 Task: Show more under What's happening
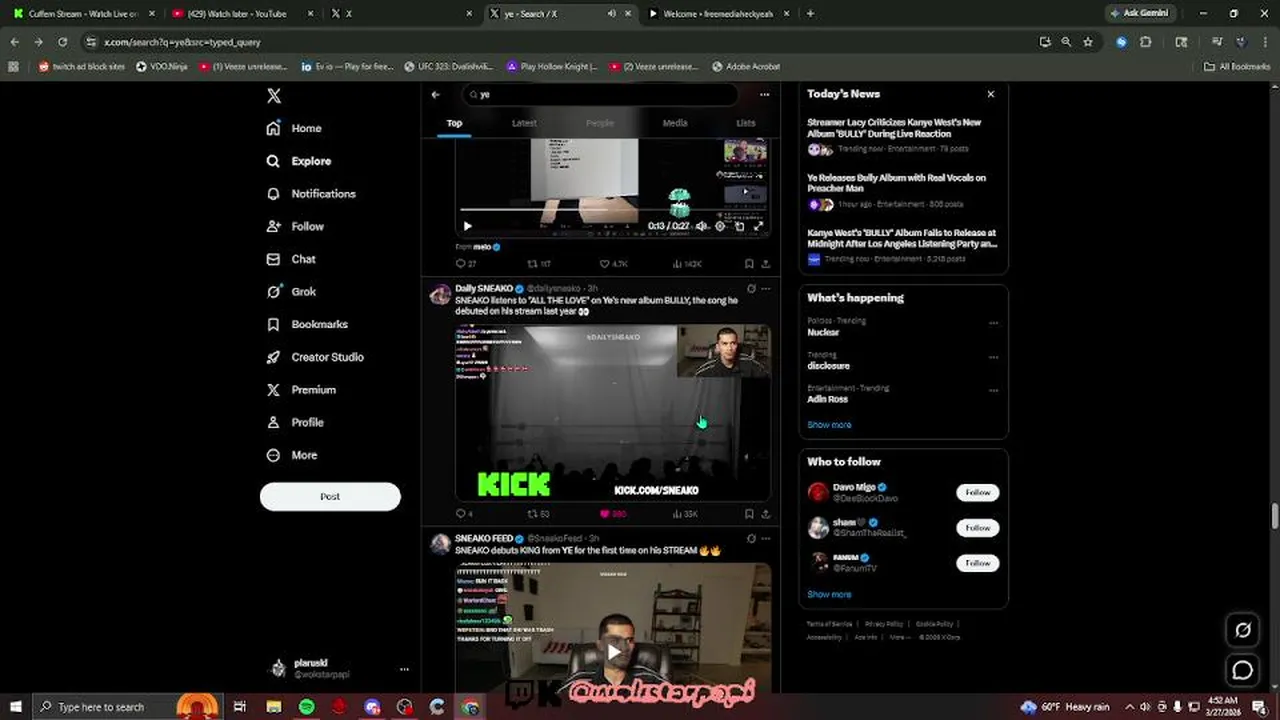tap(829, 425)
